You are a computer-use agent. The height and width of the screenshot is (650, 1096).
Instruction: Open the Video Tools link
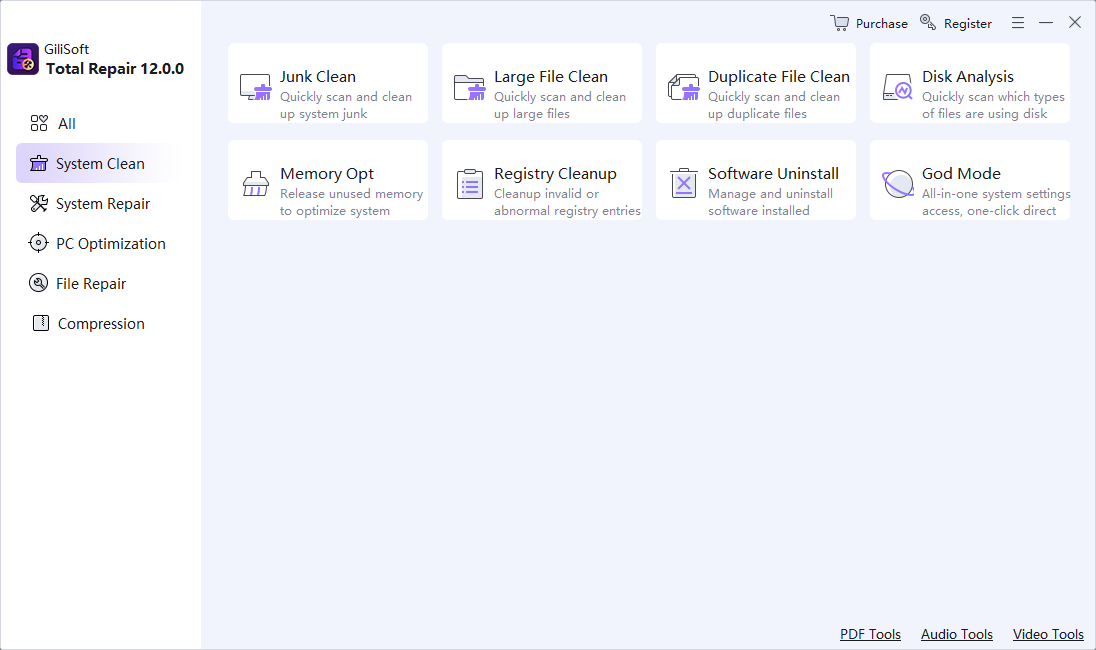[x=1048, y=634]
